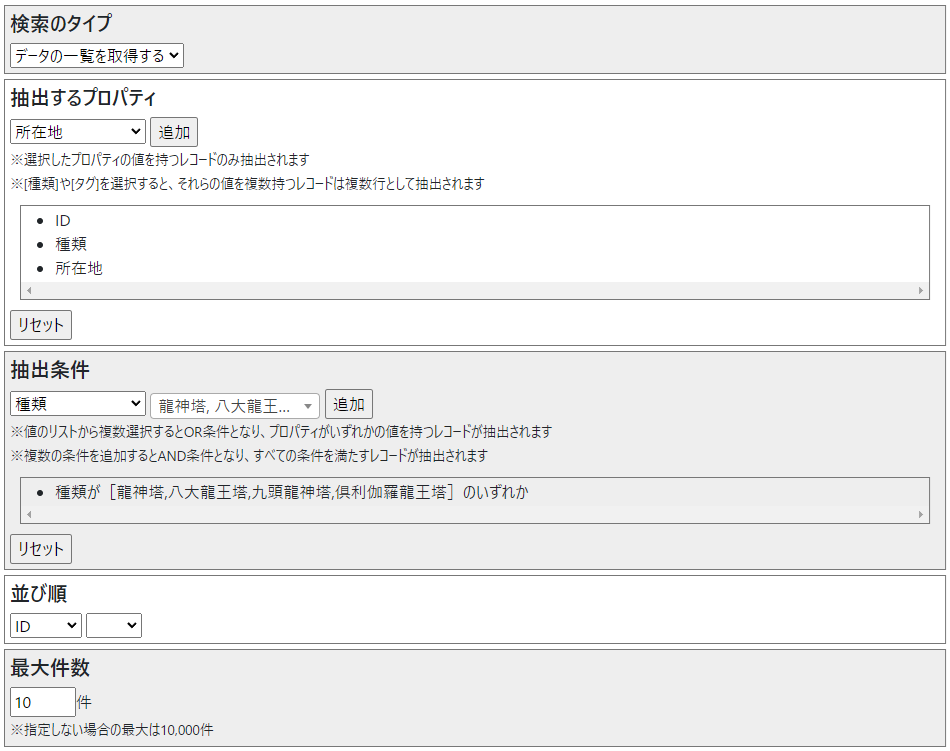
Task: Click 追加 button in 抽出するプロパティ section
Action: click(174, 132)
